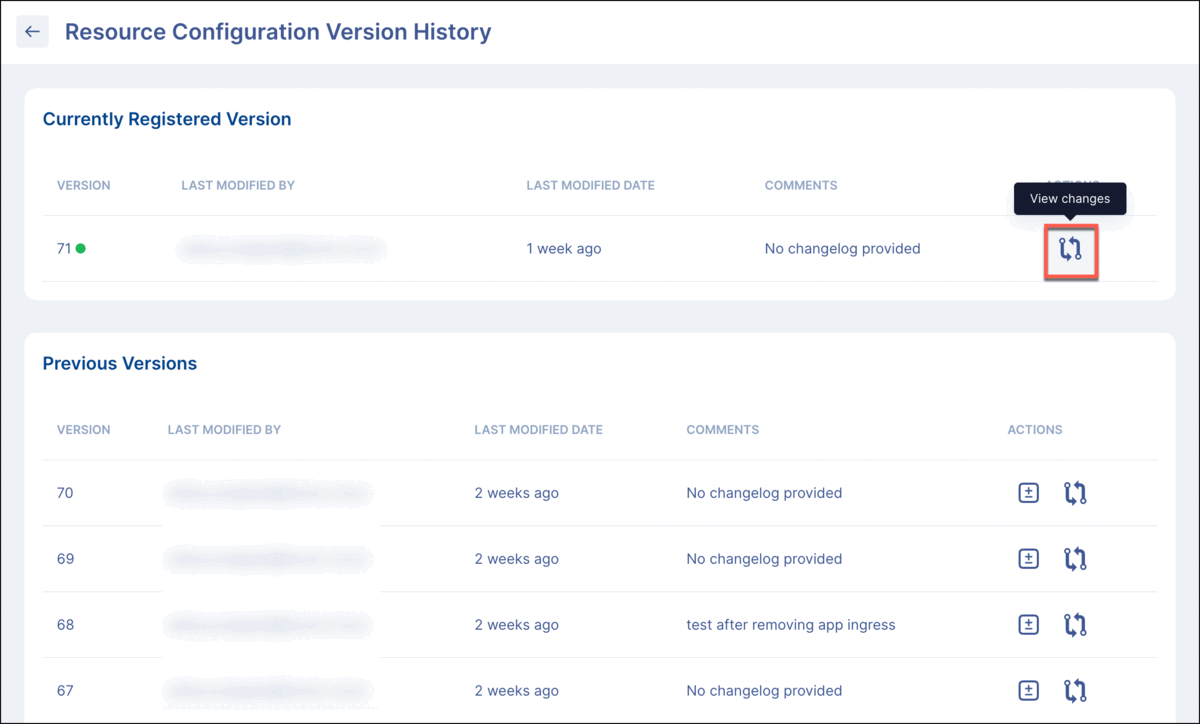Click version 70 'No changelog provided' comment

764,493
